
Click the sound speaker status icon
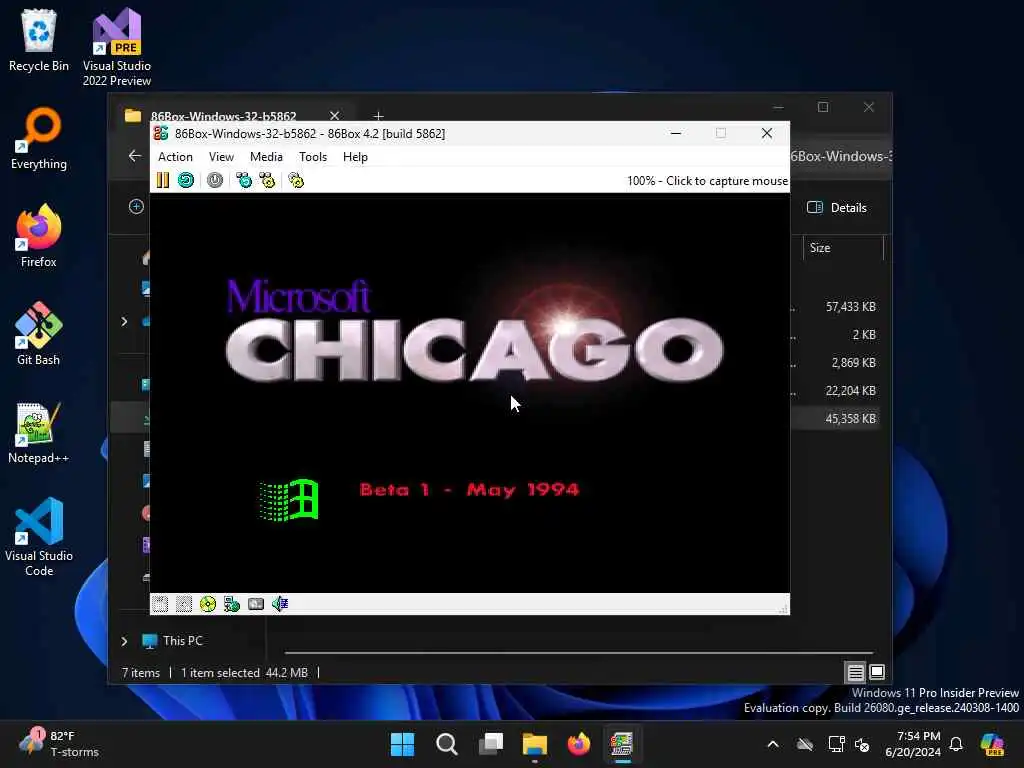click(x=280, y=604)
